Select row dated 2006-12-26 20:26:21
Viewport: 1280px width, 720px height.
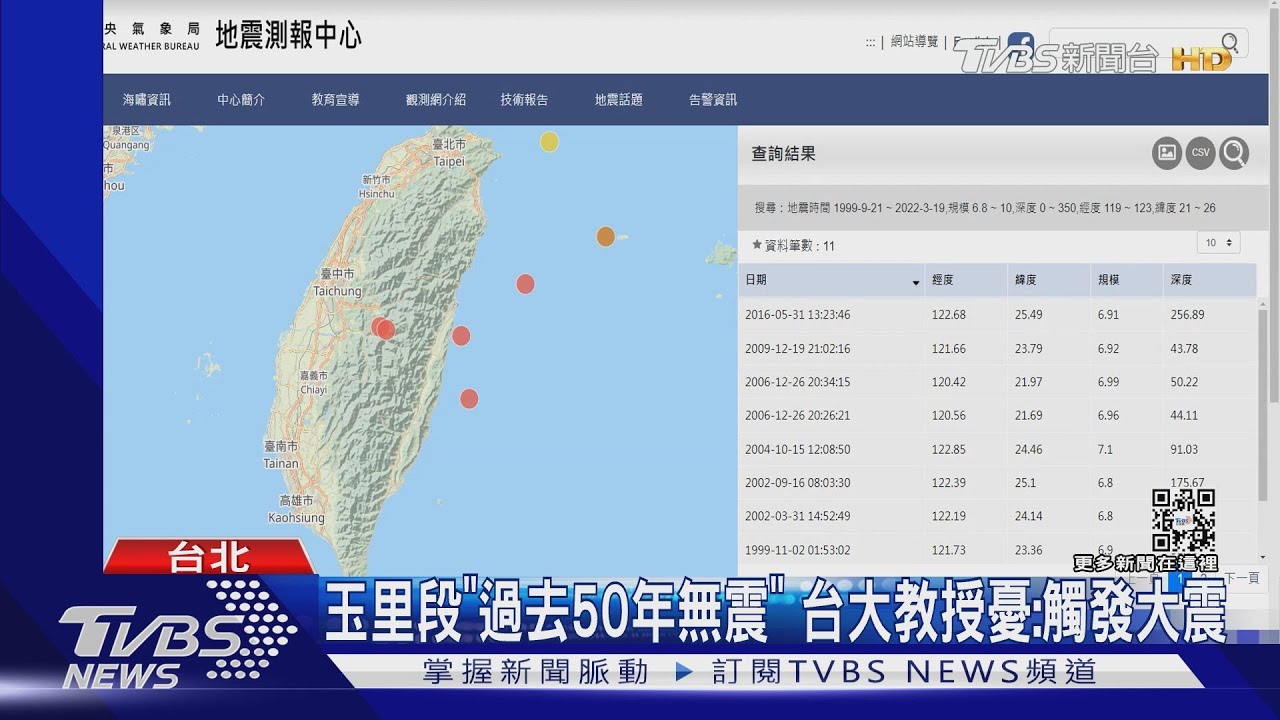click(x=997, y=415)
